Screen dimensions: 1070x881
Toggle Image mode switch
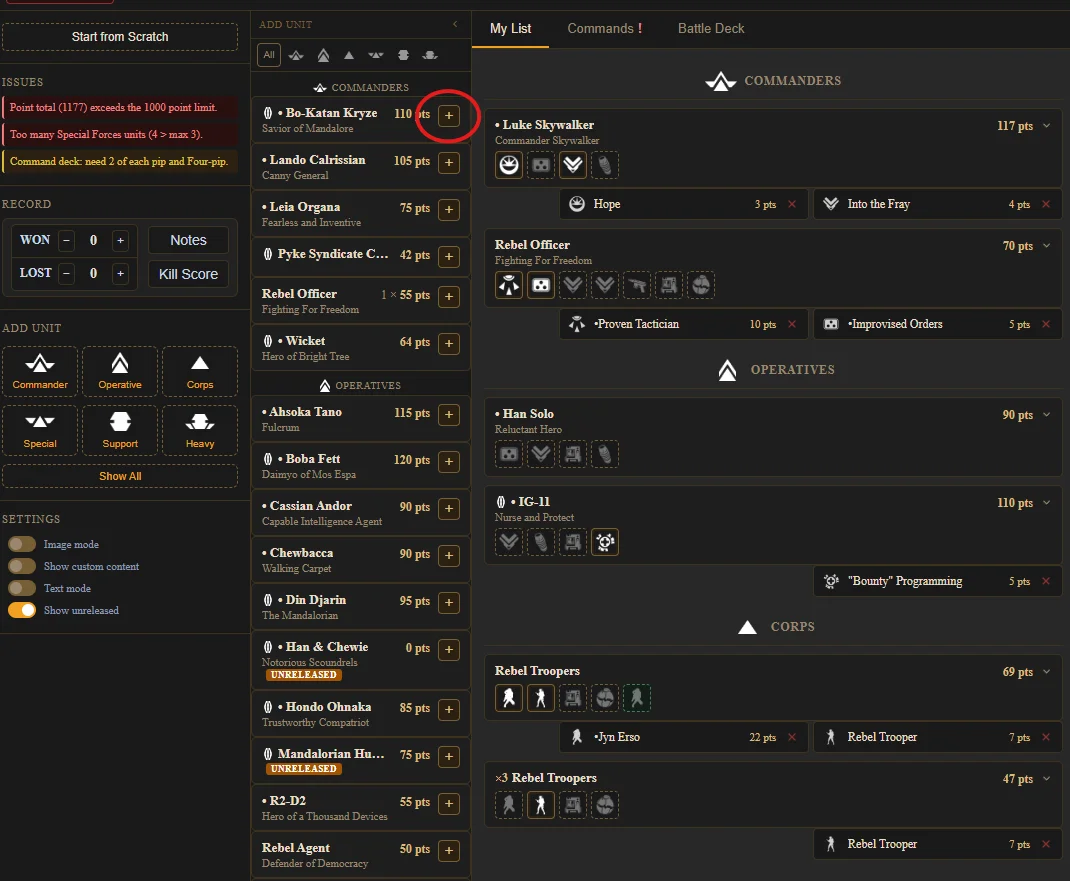(22, 544)
